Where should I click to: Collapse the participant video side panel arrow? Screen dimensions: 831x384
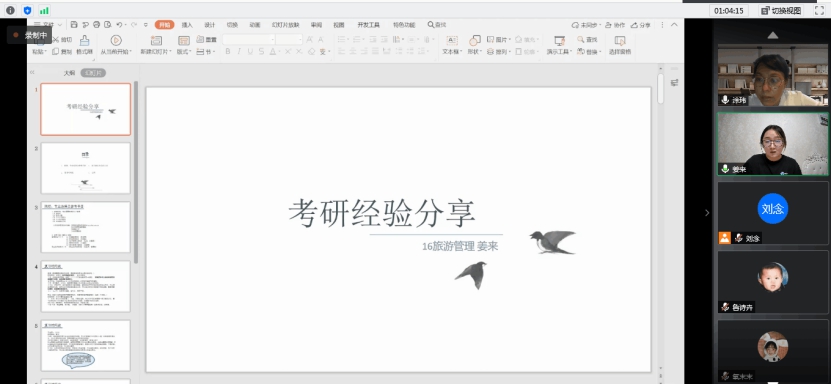click(x=706, y=212)
